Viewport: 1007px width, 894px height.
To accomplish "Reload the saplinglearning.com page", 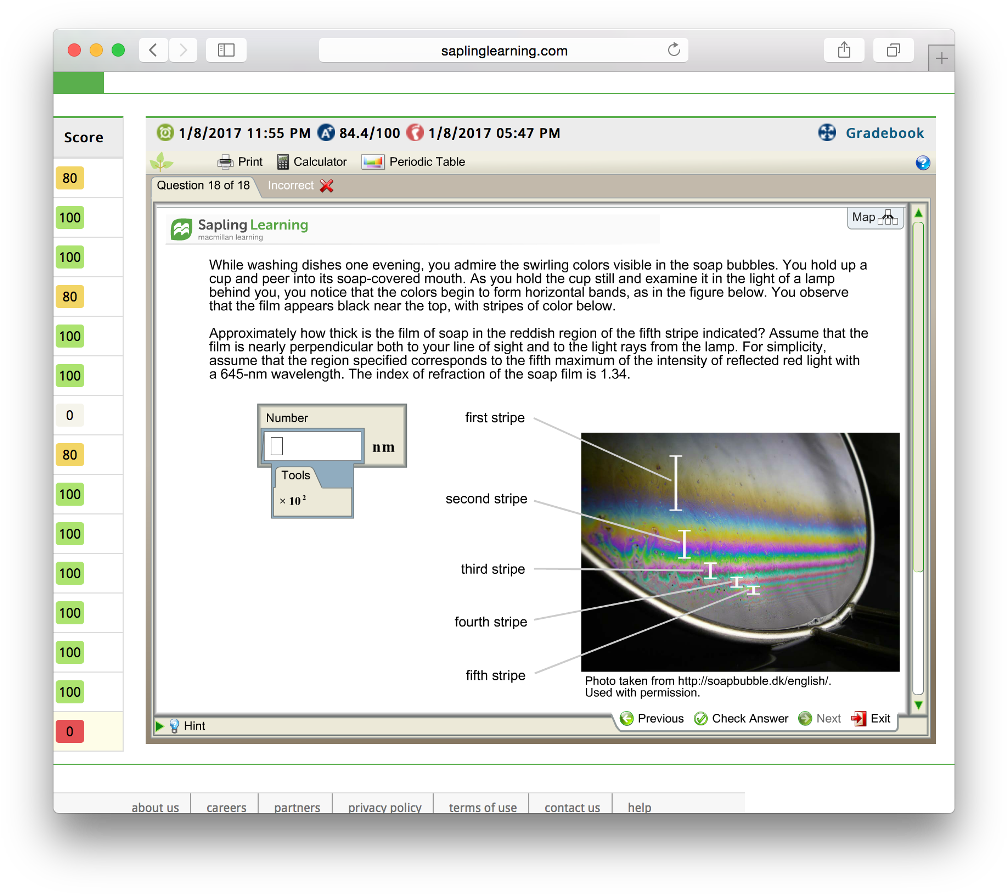I will pos(673,50).
